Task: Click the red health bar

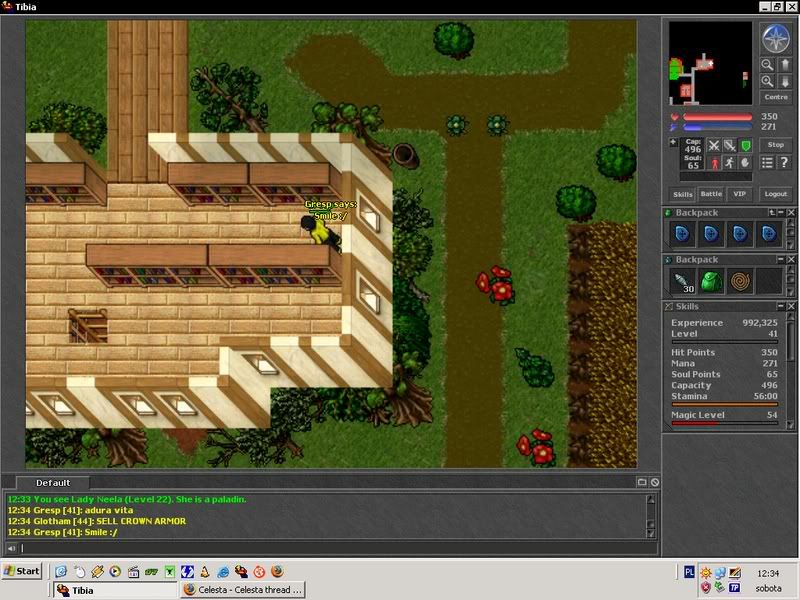Action: pyautogui.click(x=717, y=117)
